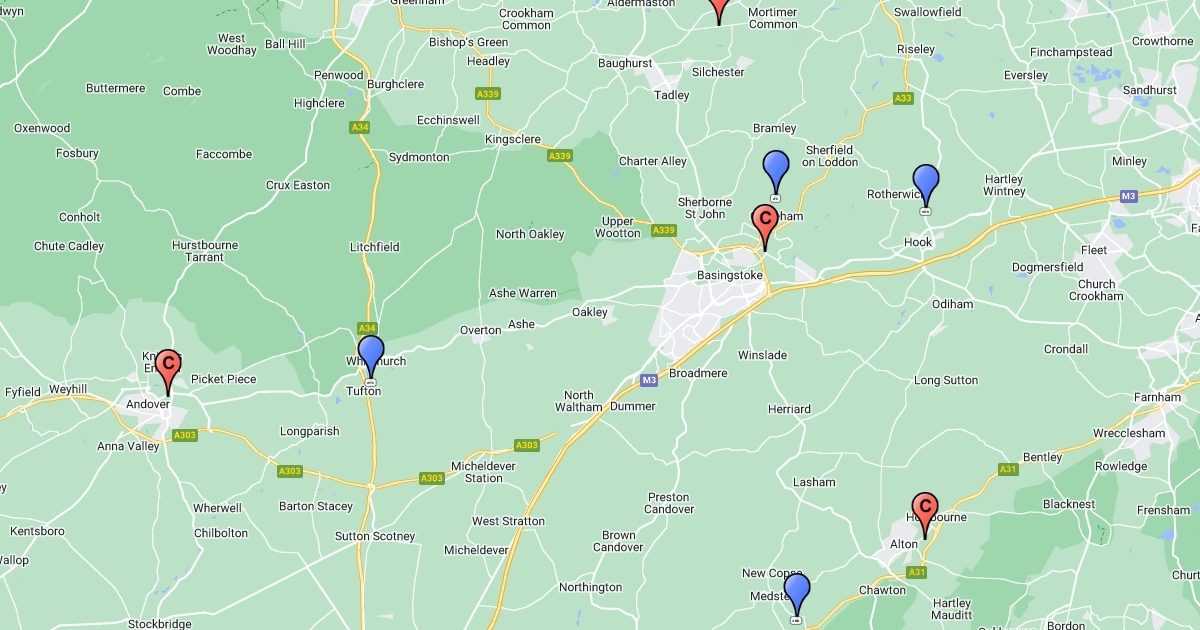Click the A339 shield near Kingsclere
The height and width of the screenshot is (630, 1200).
coord(559,156)
